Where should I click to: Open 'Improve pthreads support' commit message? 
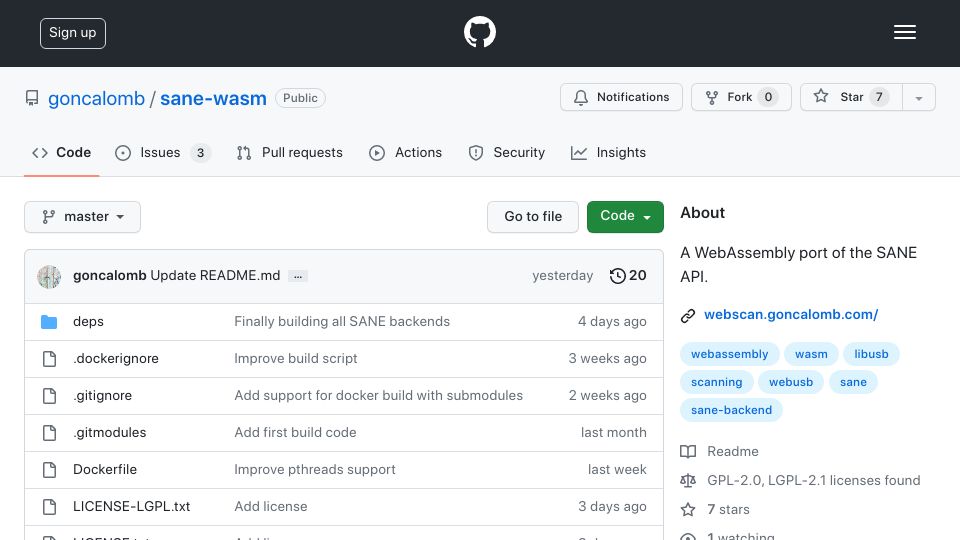[x=315, y=470]
